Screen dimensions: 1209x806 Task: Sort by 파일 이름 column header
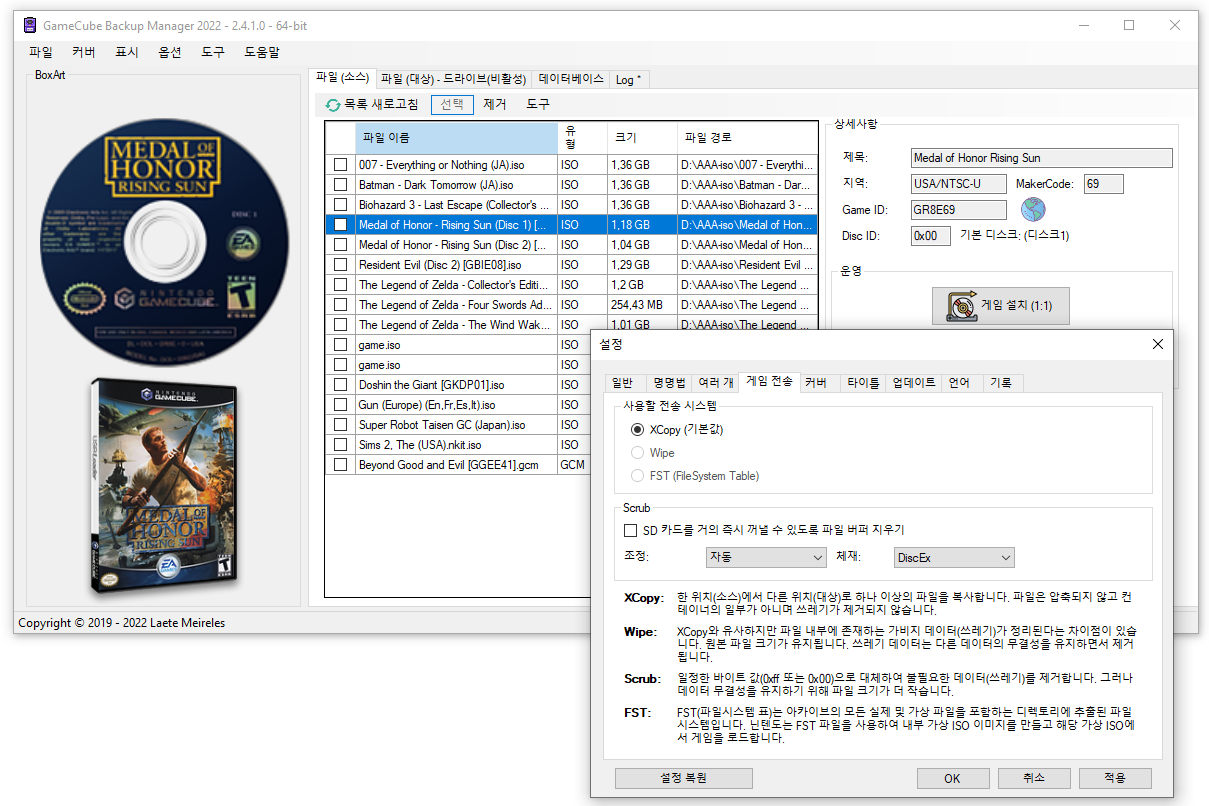(x=456, y=138)
